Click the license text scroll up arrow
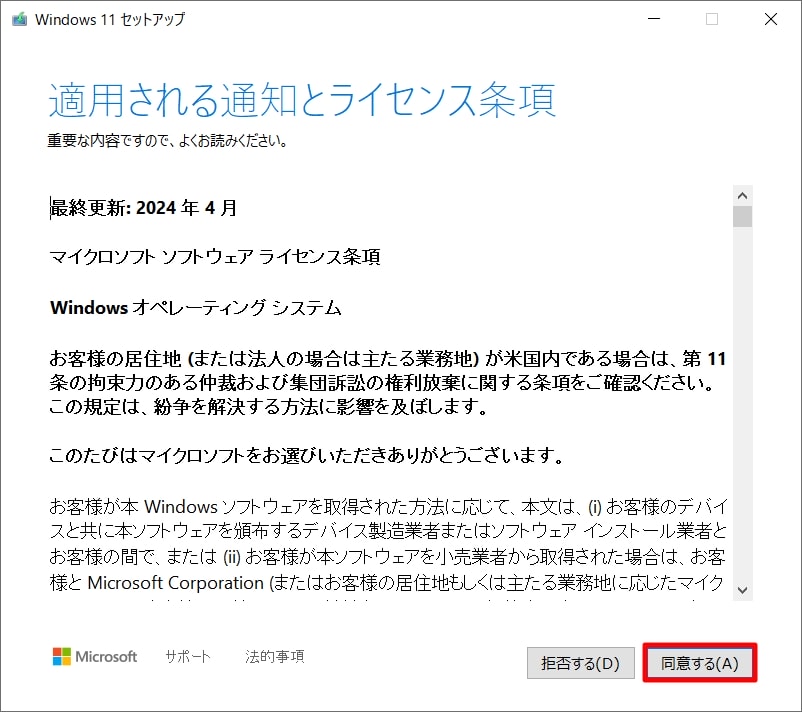The width and height of the screenshot is (802, 712). click(743, 195)
